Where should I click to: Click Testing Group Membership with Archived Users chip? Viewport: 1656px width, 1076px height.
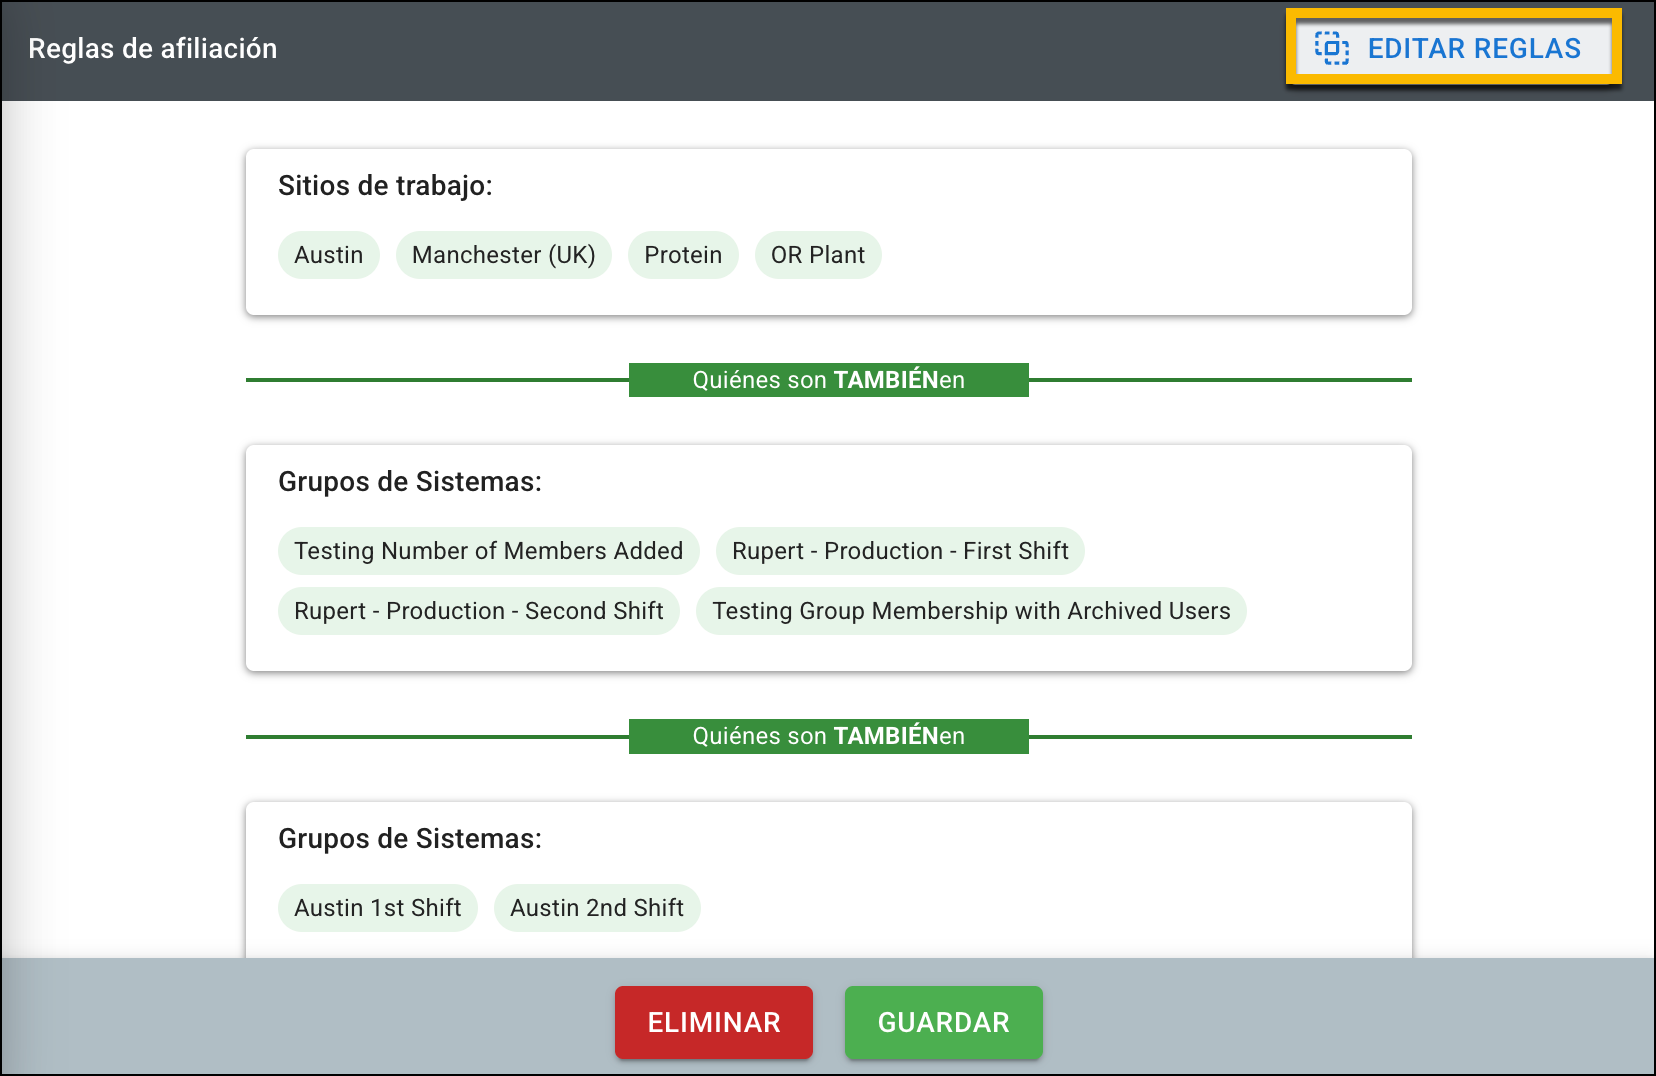coord(971,611)
